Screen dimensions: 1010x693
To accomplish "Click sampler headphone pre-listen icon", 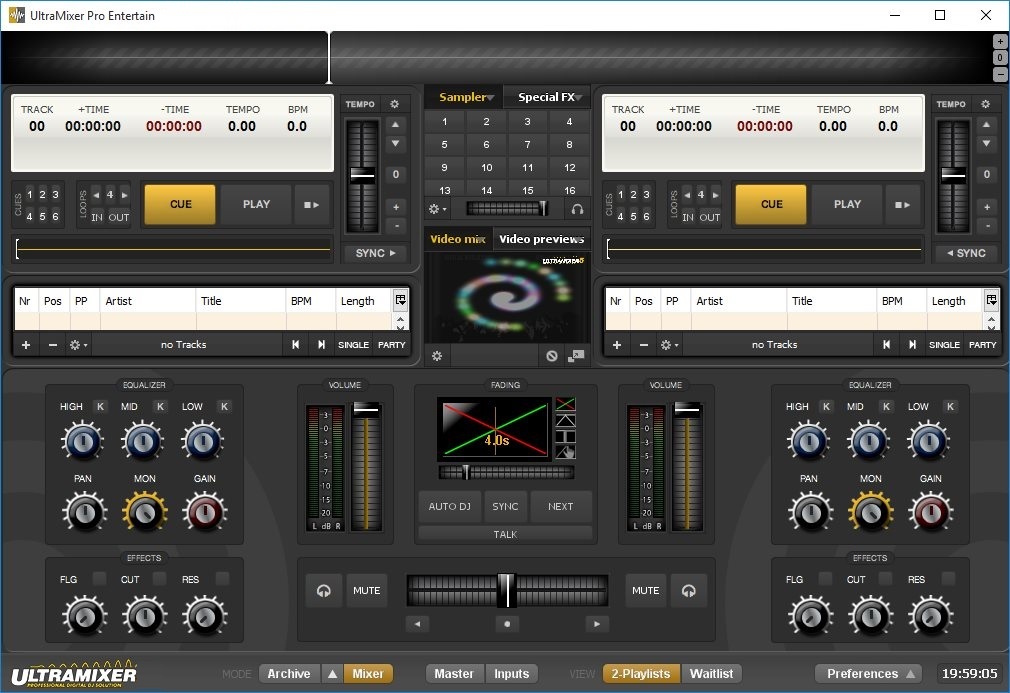I will click(577, 209).
